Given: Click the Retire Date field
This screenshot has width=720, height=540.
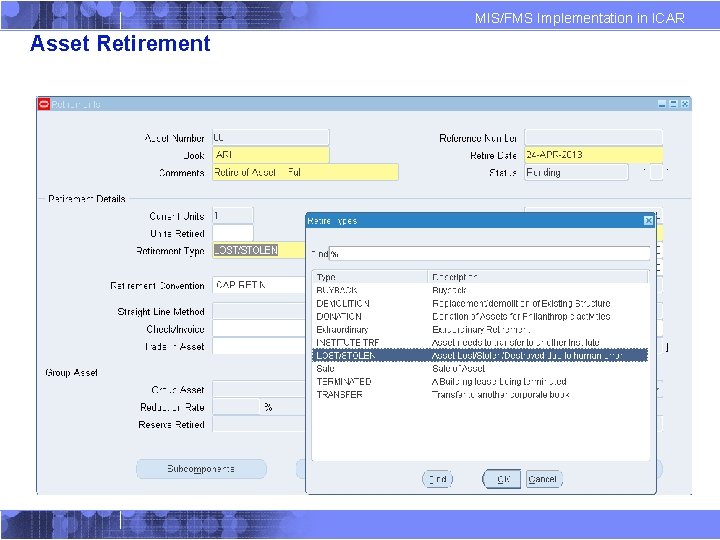Looking at the screenshot, I should pyautogui.click(x=593, y=155).
